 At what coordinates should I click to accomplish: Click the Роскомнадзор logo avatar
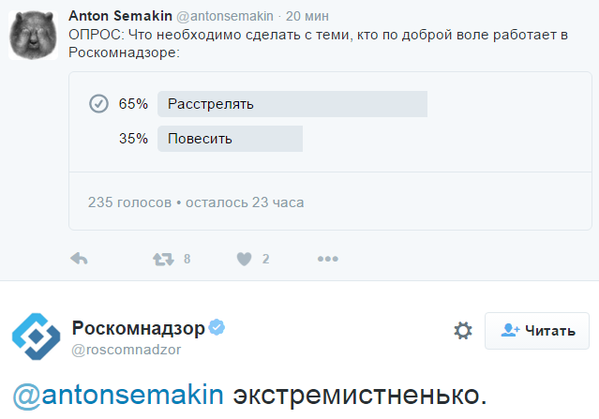[36, 336]
